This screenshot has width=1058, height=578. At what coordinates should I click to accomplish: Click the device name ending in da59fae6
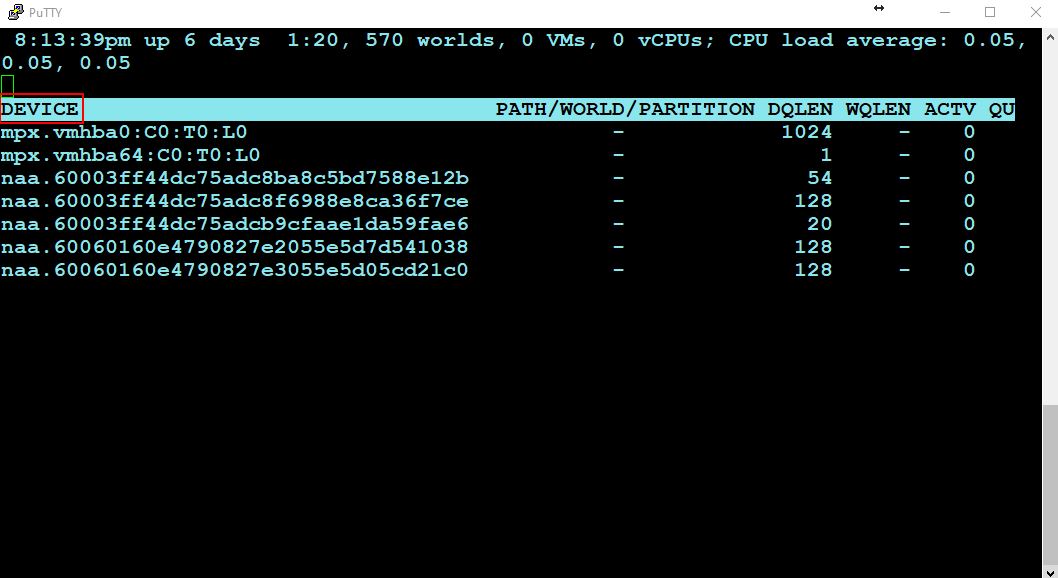(x=234, y=224)
